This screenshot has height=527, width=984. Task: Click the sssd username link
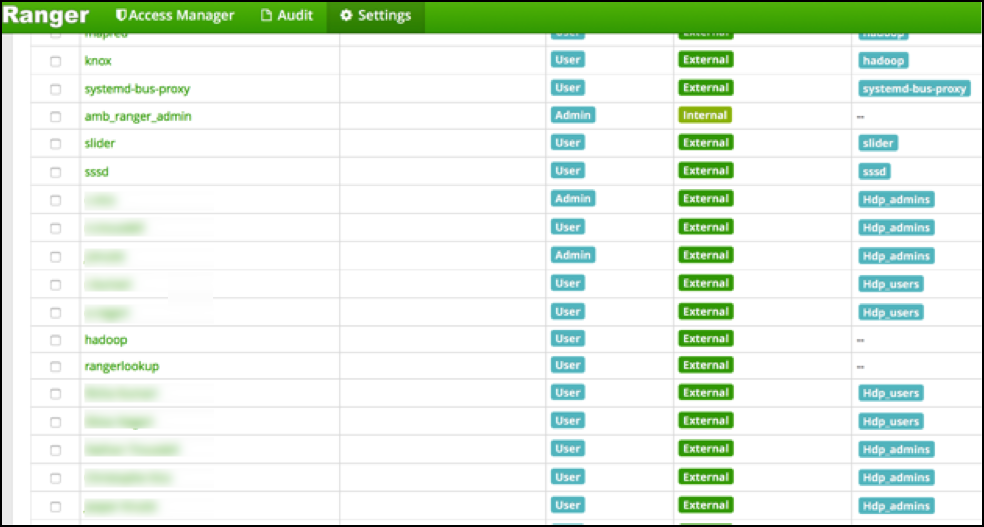tap(98, 172)
